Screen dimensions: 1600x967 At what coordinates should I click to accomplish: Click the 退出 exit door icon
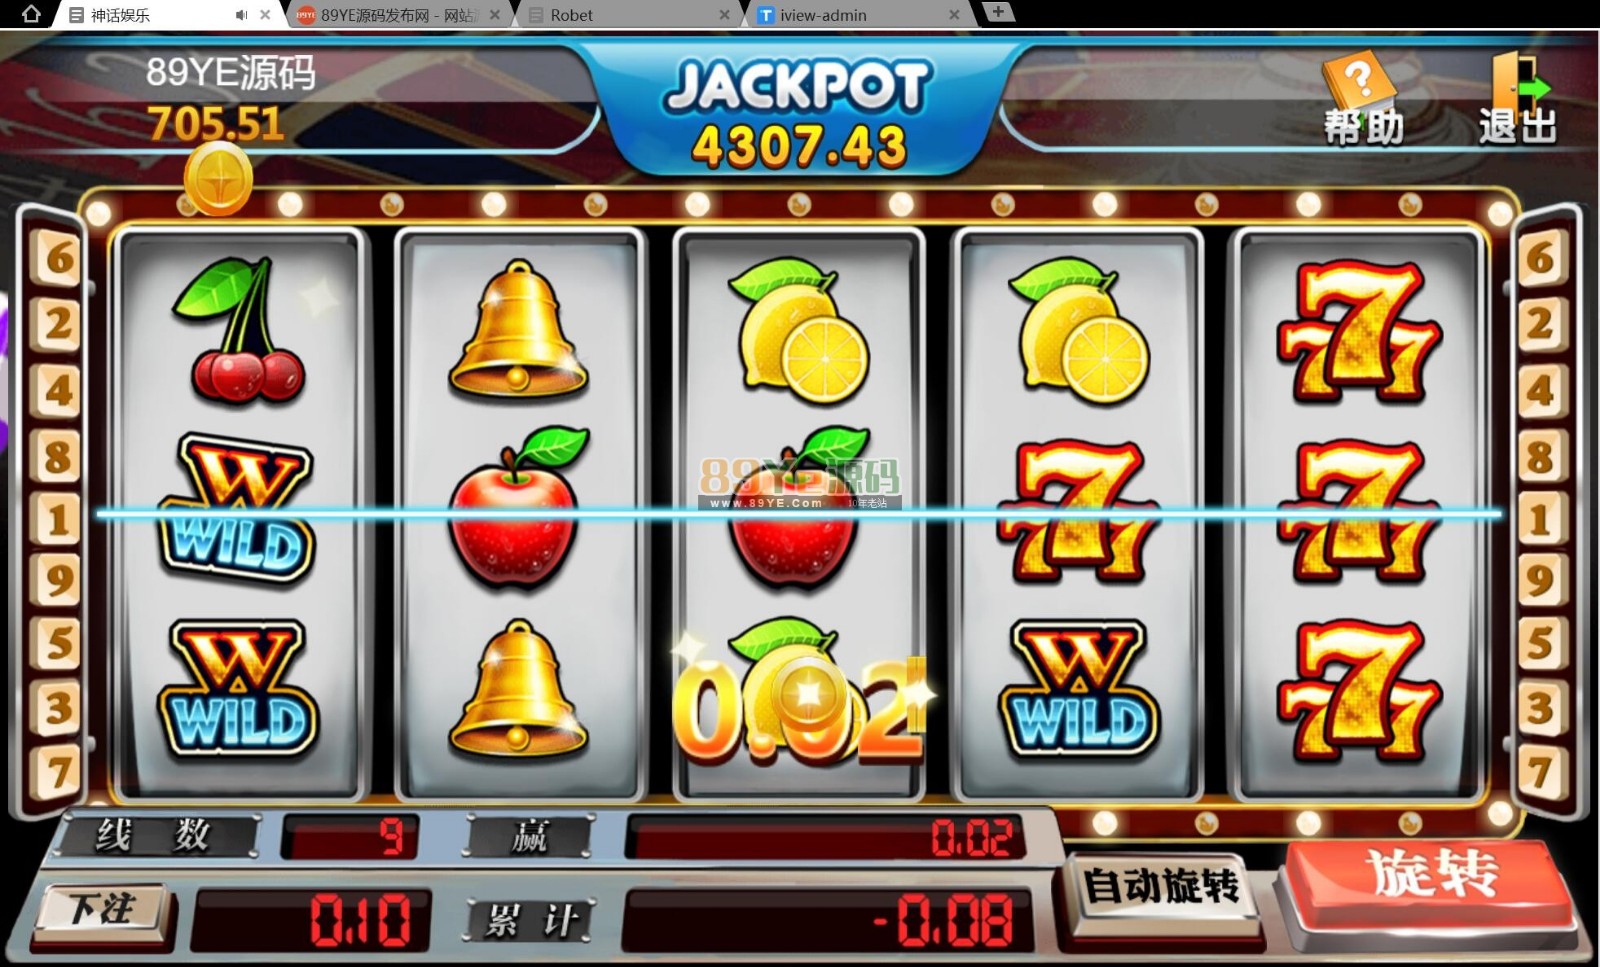click(x=1517, y=98)
